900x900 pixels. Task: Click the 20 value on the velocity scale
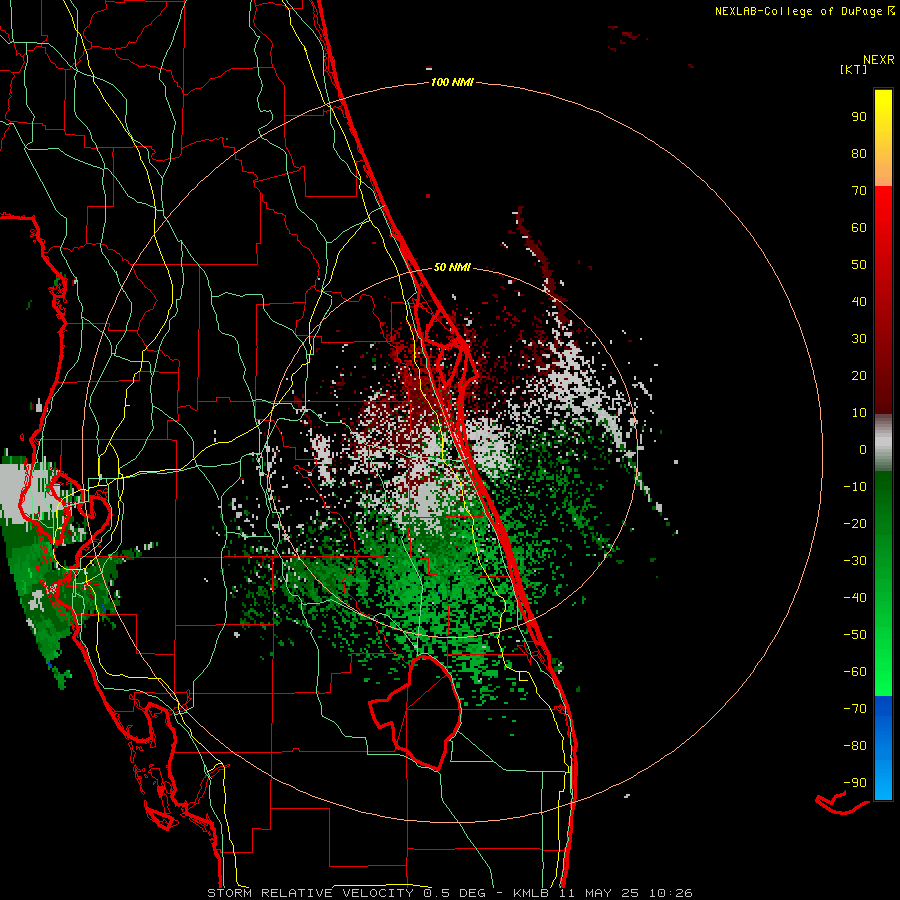(x=859, y=375)
